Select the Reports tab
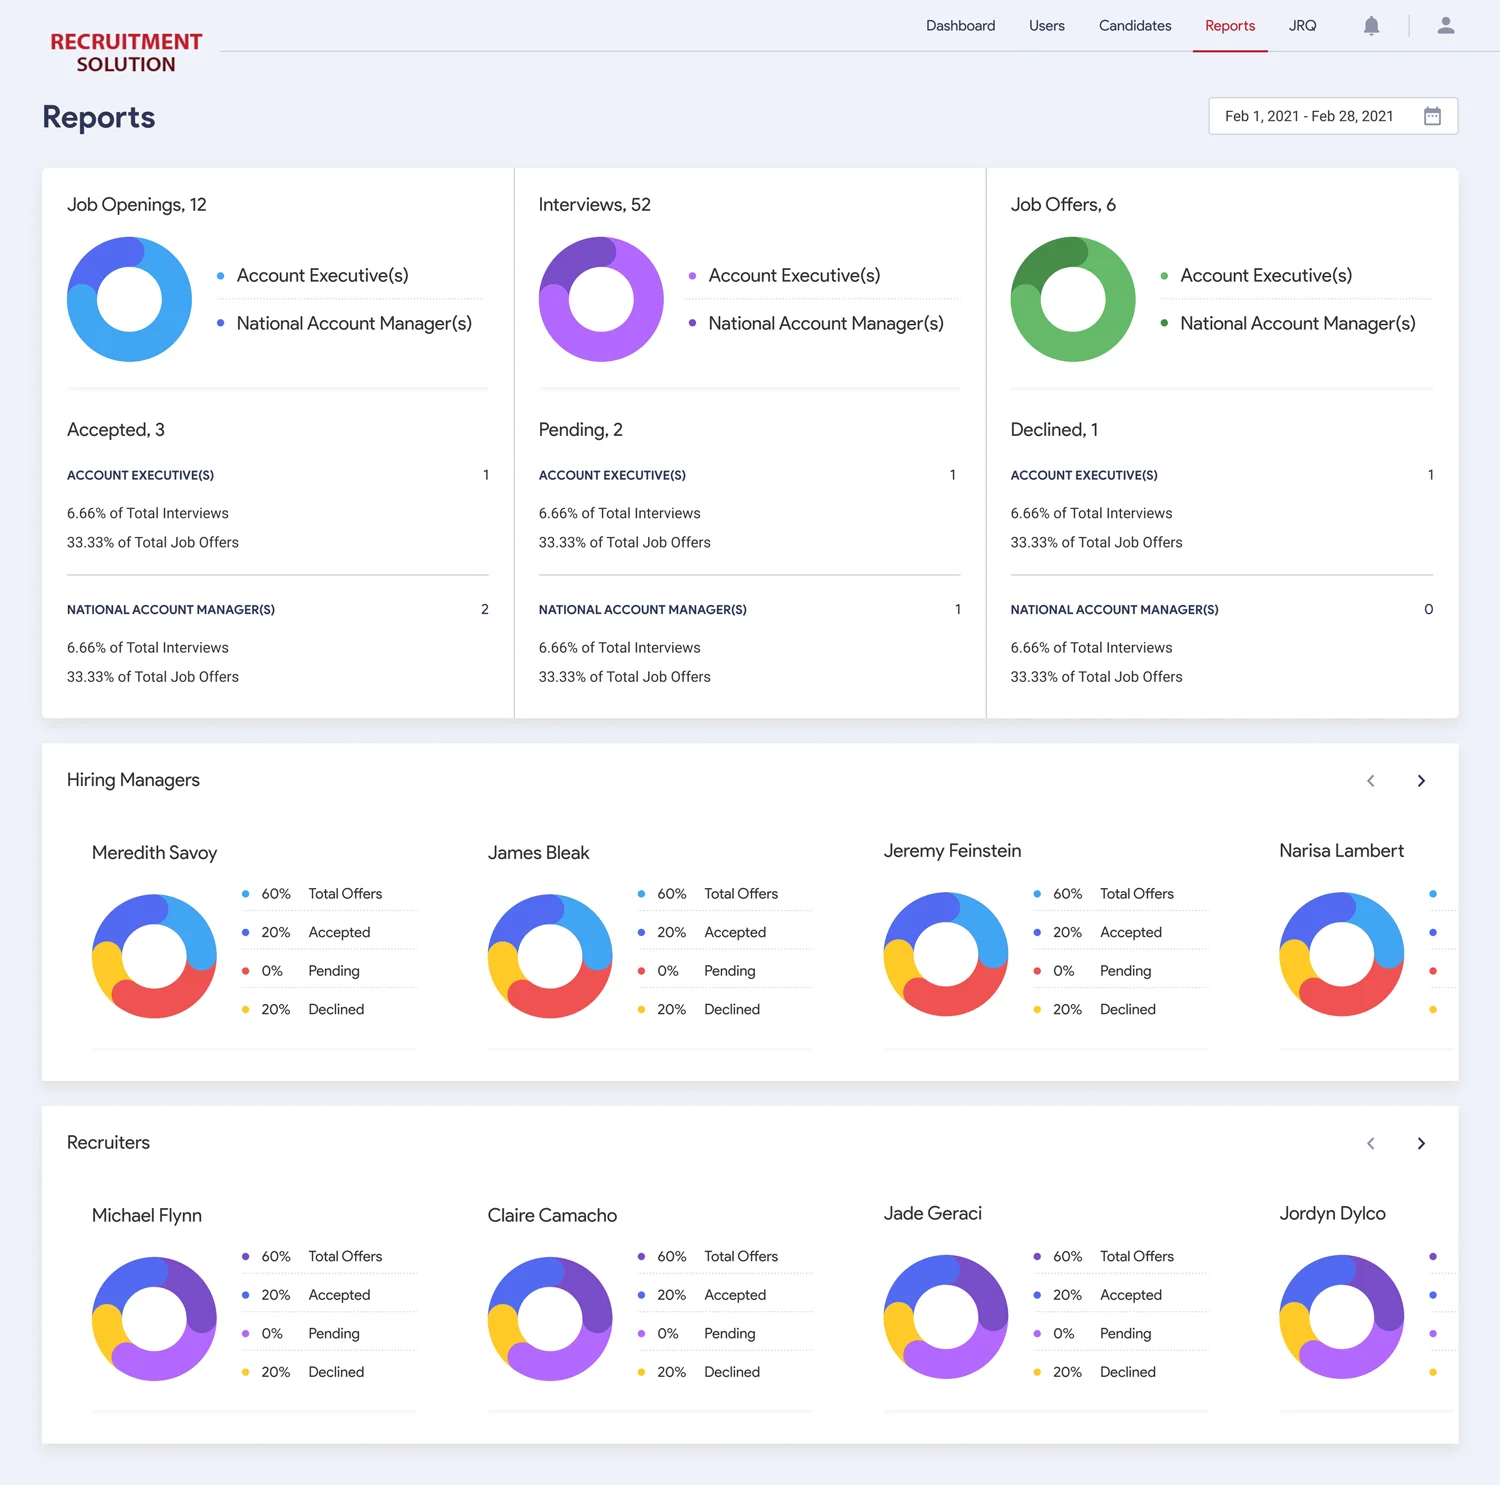1500x1485 pixels. tap(1230, 26)
